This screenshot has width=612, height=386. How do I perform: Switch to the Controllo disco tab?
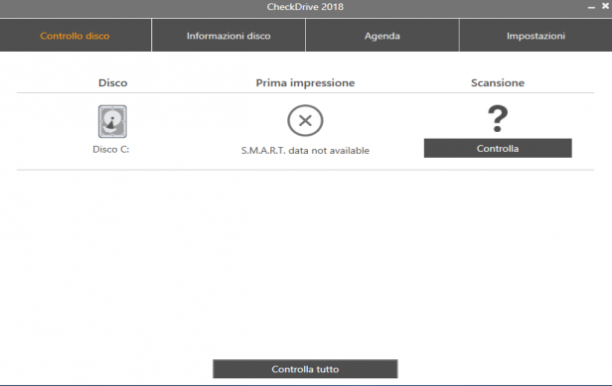click(x=75, y=36)
